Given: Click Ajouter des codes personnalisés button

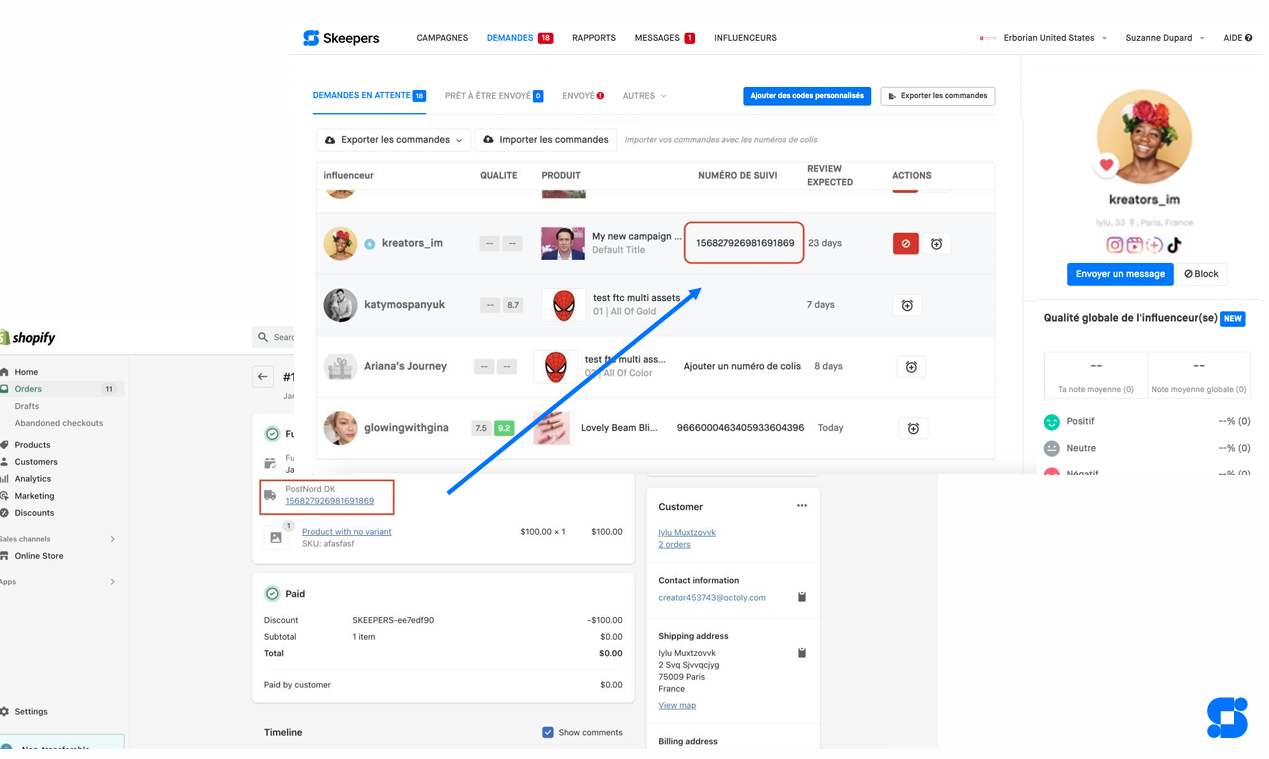Looking at the screenshot, I should tap(806, 96).
